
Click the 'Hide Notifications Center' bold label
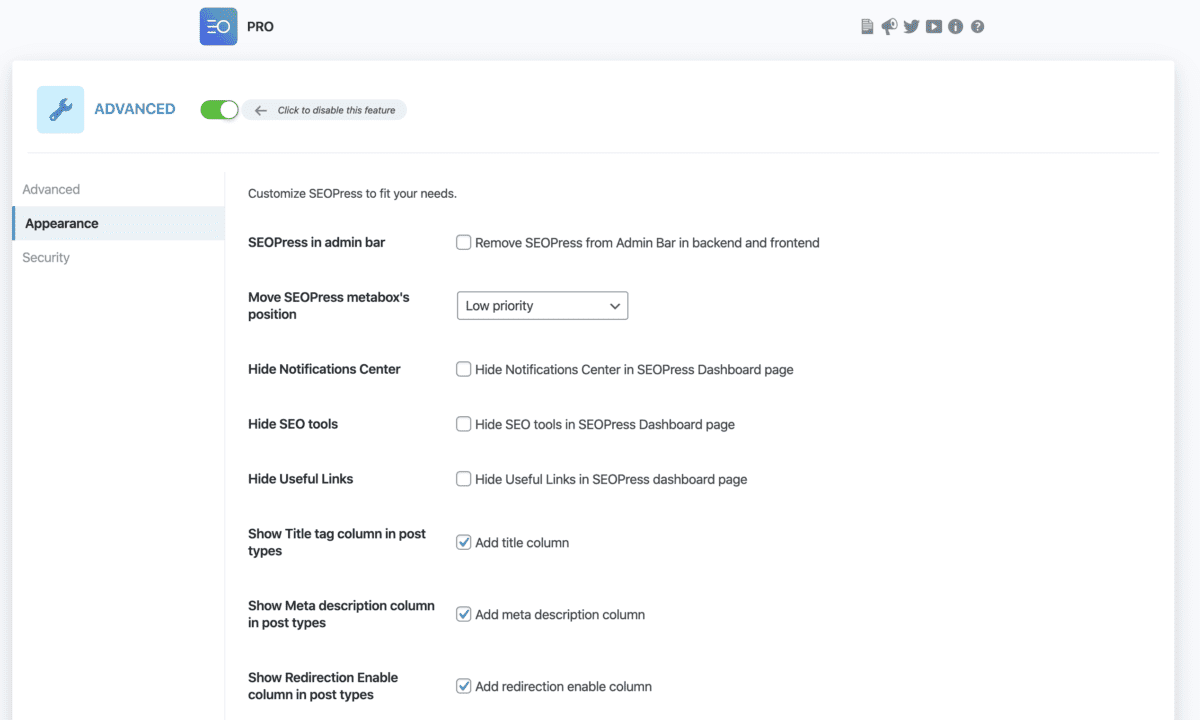pyautogui.click(x=324, y=369)
